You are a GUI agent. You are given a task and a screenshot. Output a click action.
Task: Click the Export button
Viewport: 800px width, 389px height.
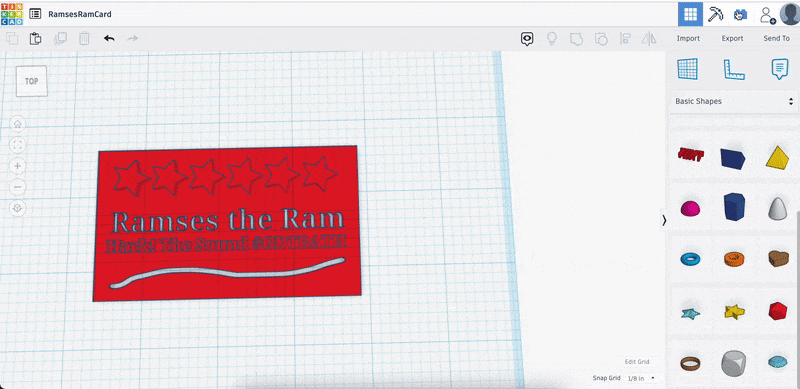pos(732,38)
